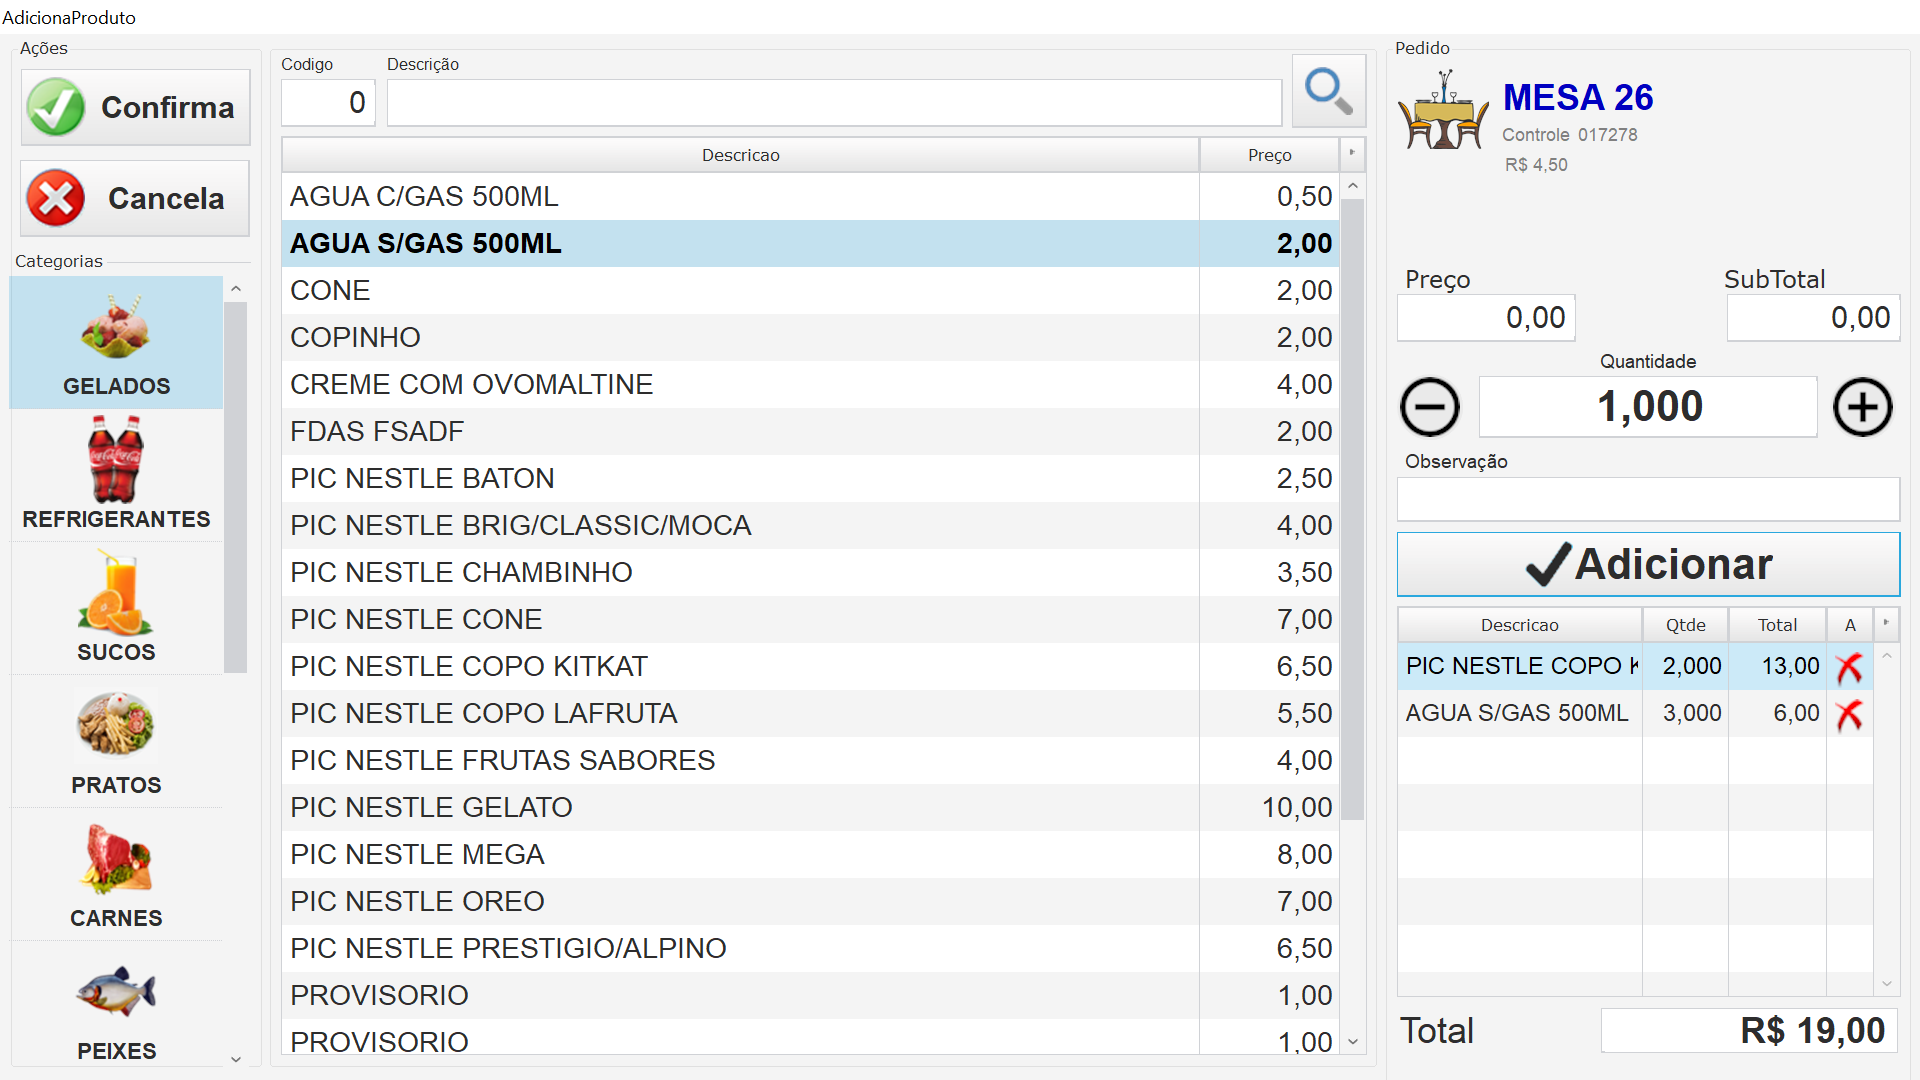Sort products by Preço column header
Image resolution: width=1920 pixels, height=1080 pixels.
(1269, 155)
